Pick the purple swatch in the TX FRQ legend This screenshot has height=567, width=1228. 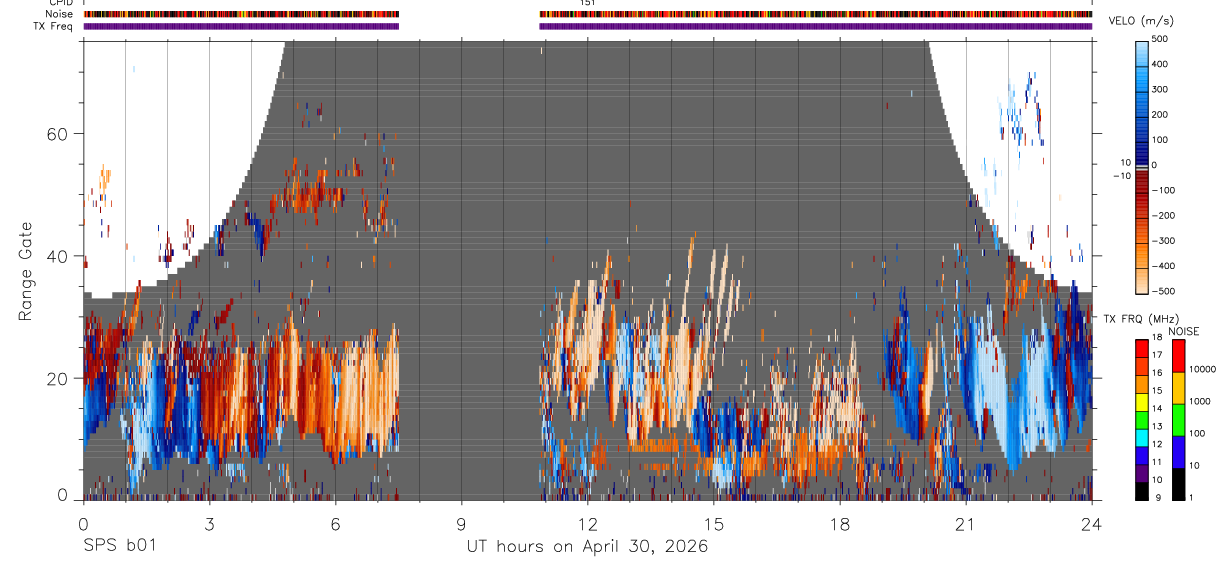point(1142,473)
